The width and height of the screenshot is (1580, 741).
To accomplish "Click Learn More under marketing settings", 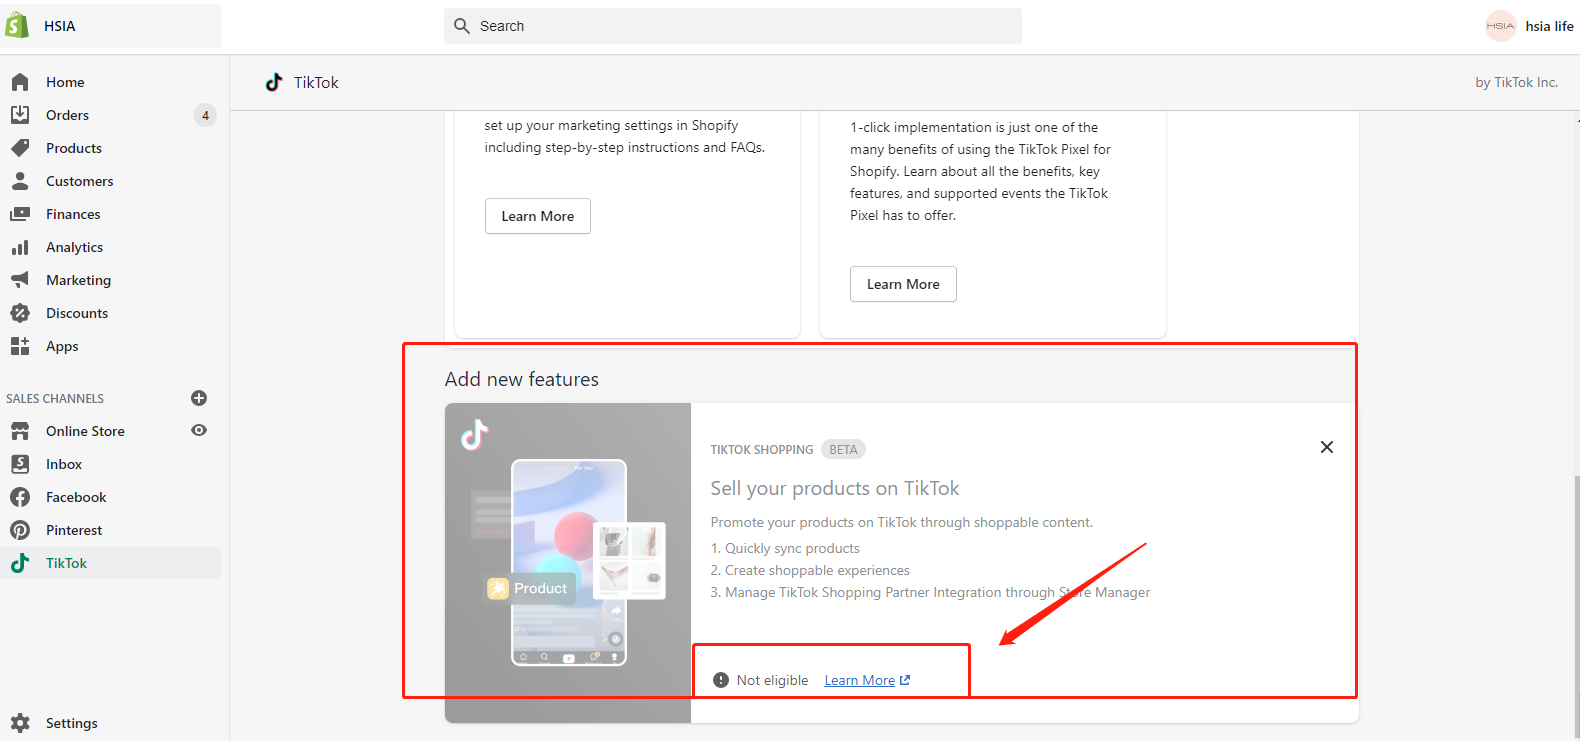I will [537, 216].
